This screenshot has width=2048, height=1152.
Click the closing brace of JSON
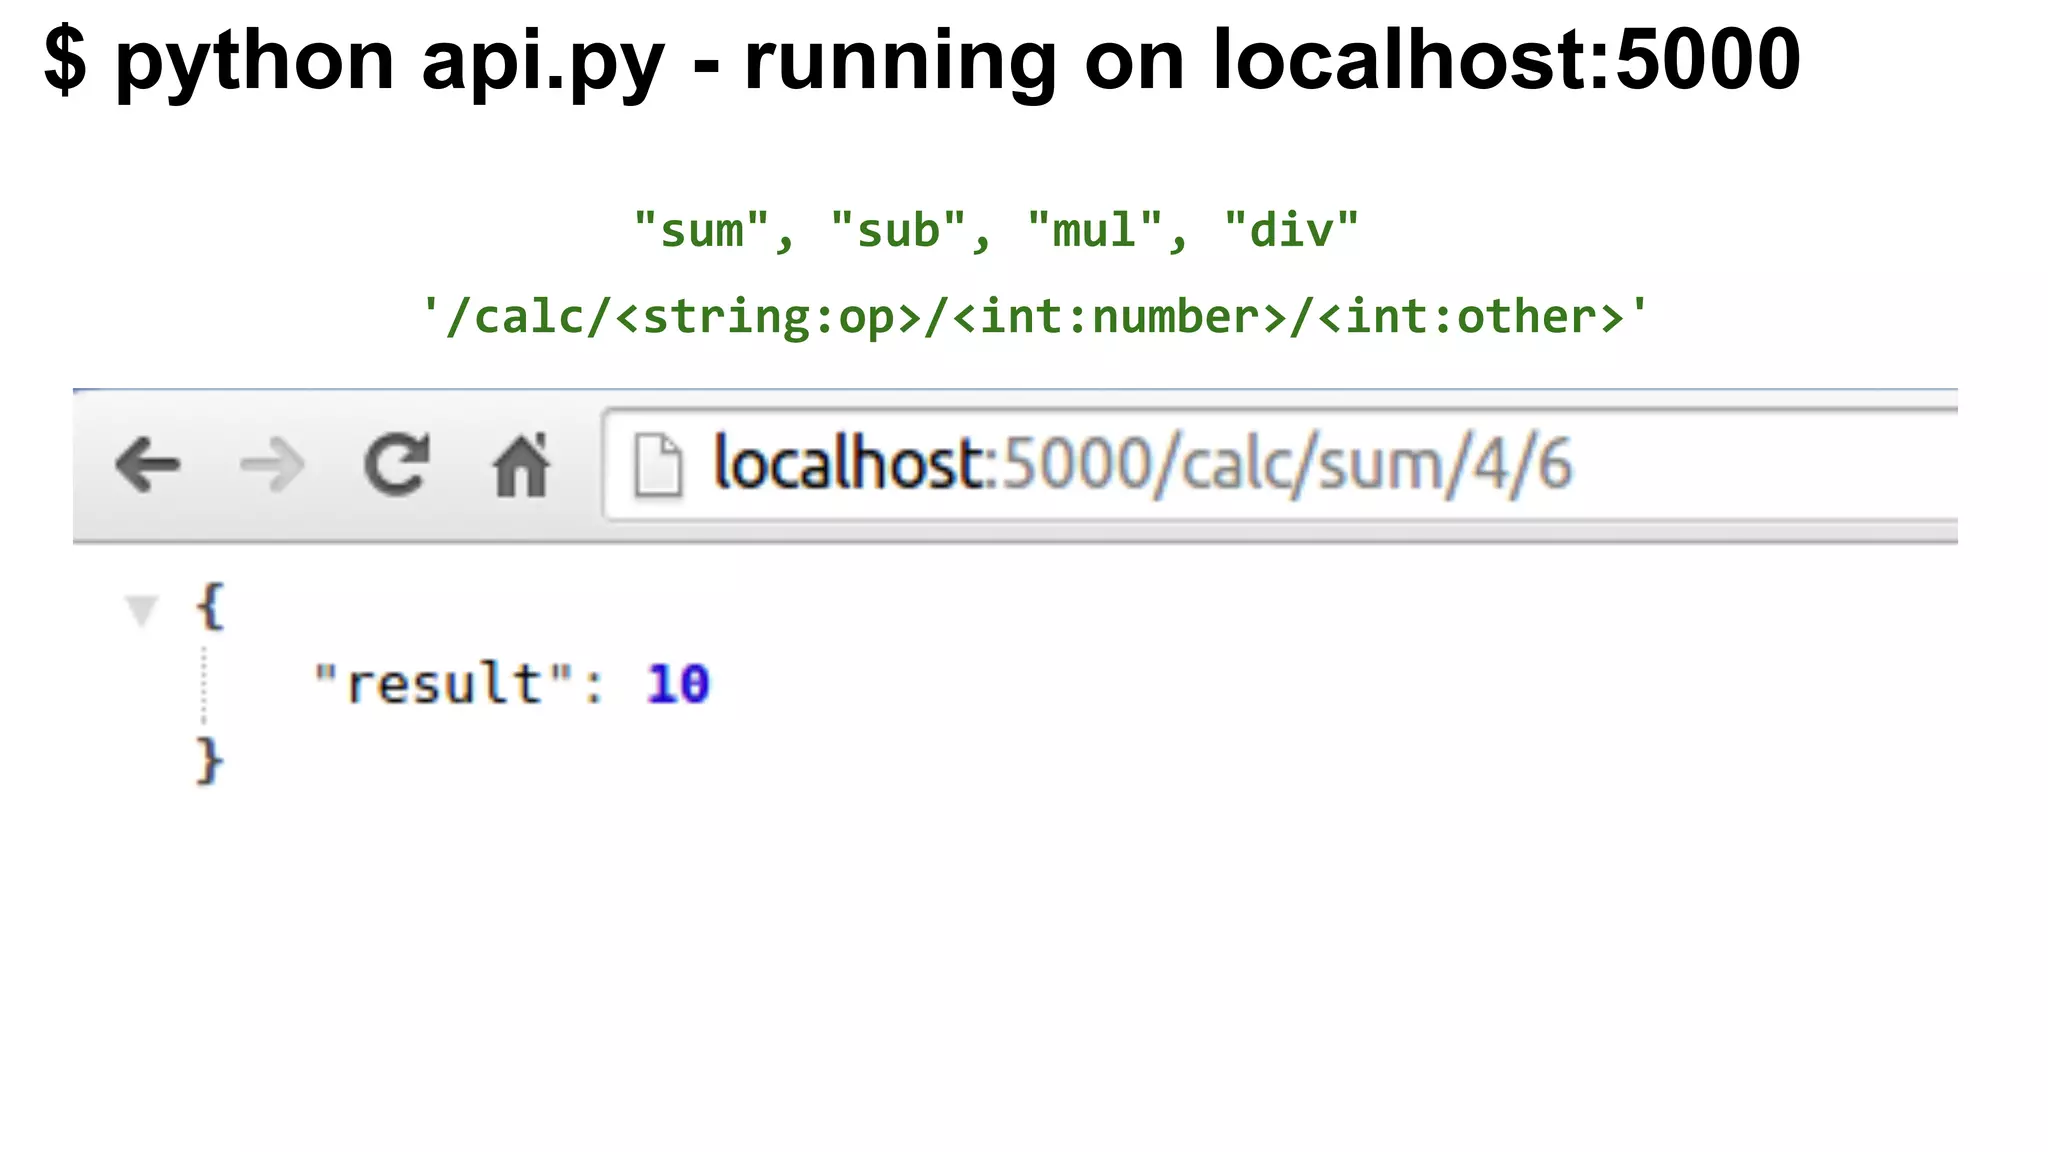[209, 762]
